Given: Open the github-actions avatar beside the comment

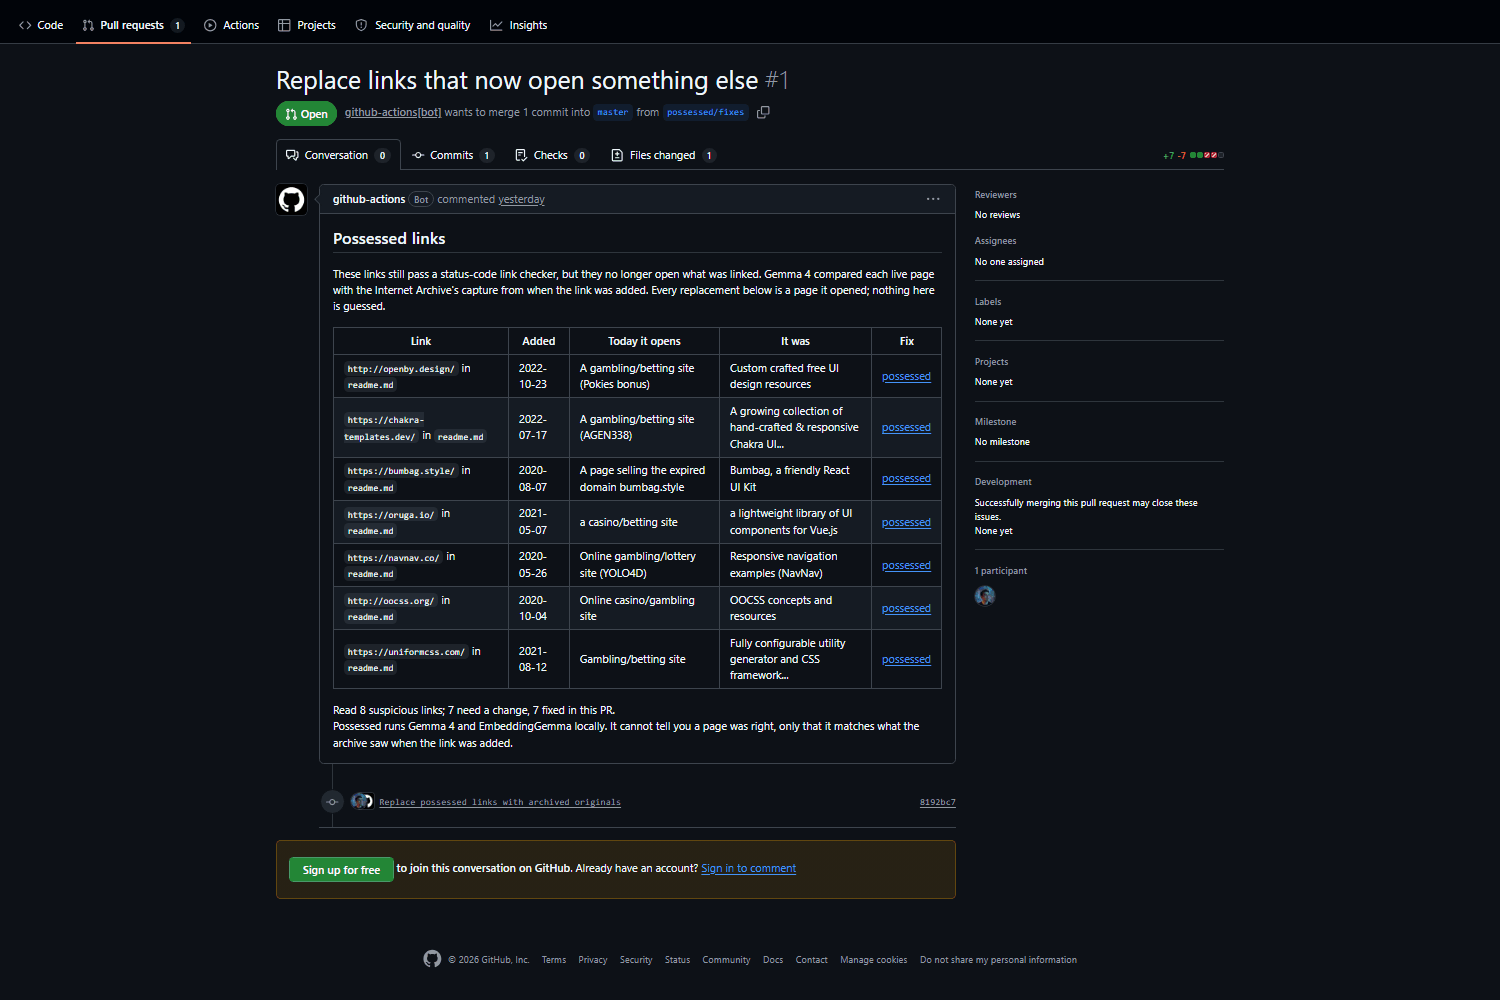Looking at the screenshot, I should (x=291, y=200).
